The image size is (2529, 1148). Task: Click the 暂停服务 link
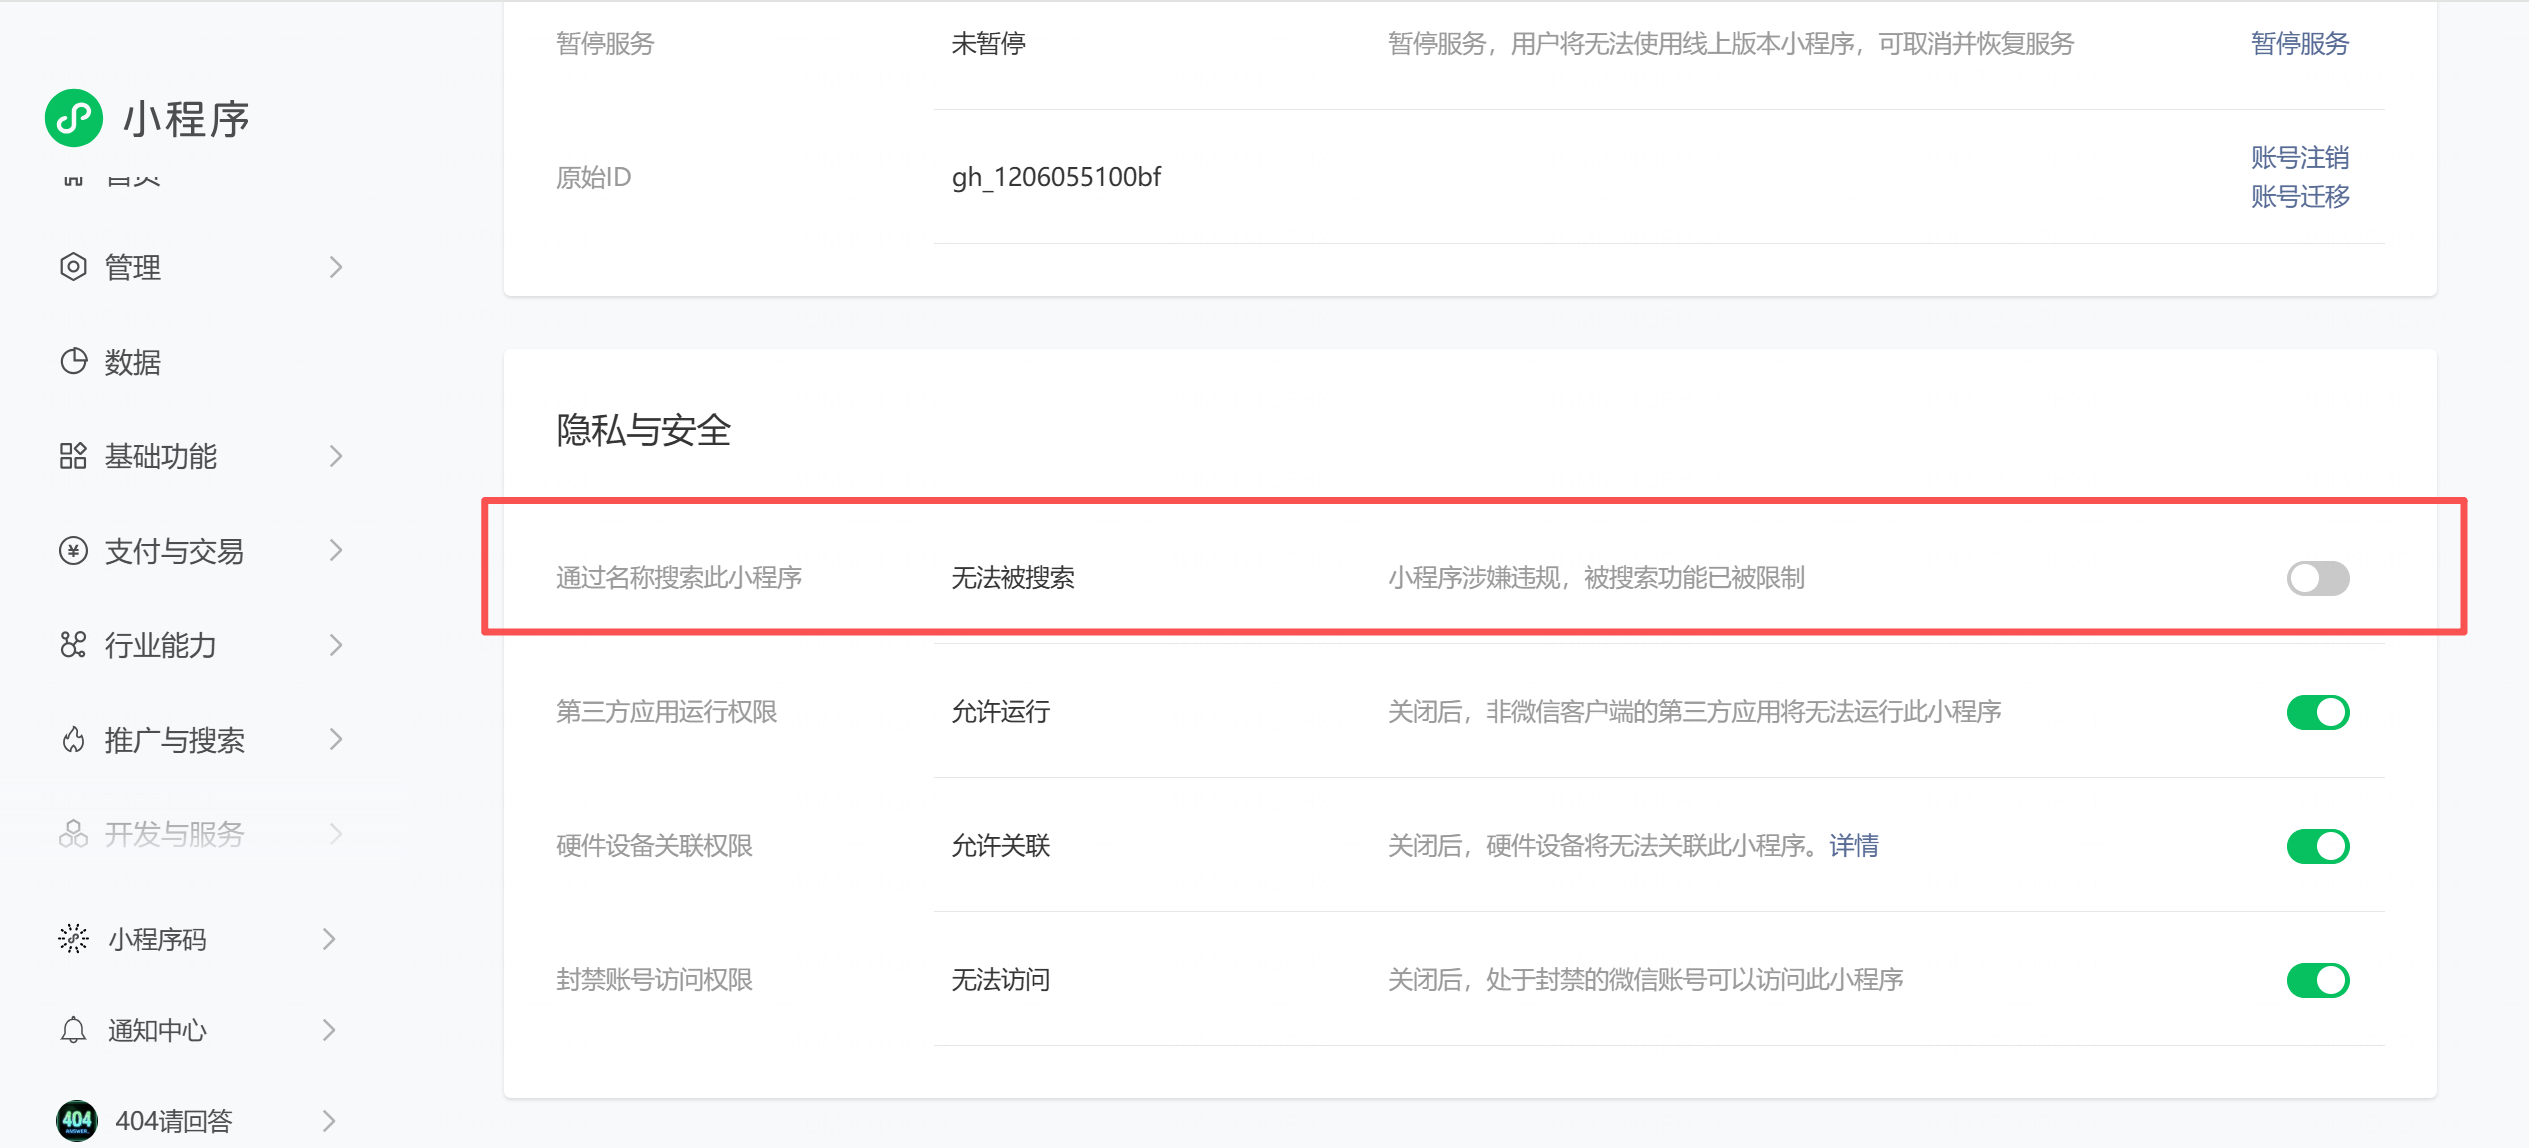coord(2299,43)
